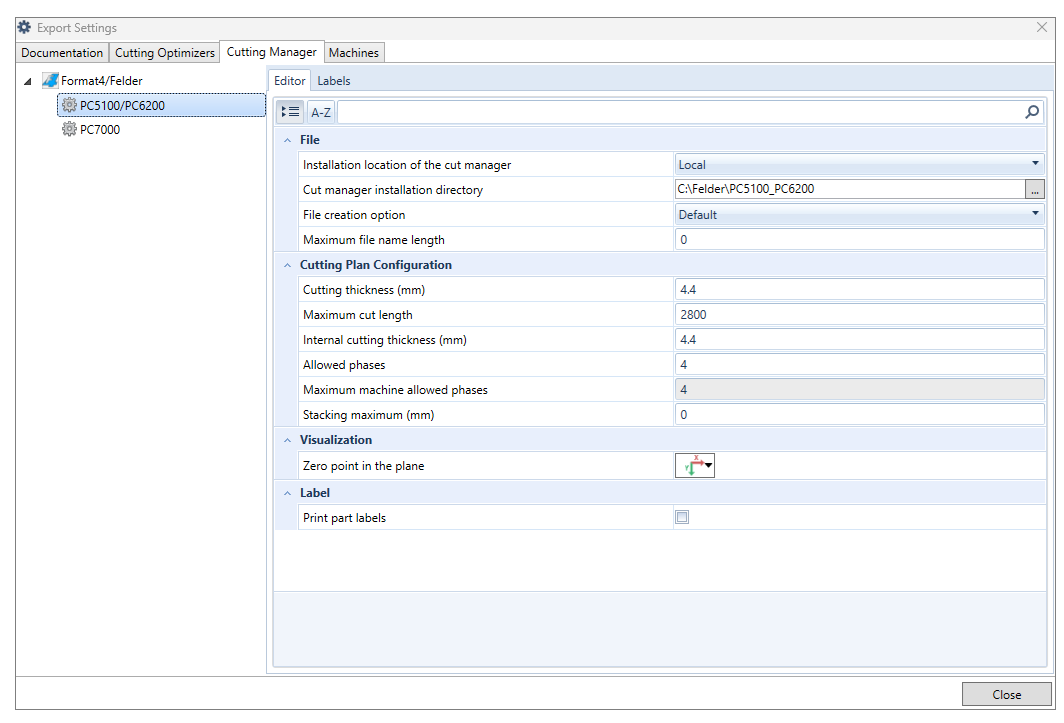Open Installation location dropdown set to Local
The image size is (1064, 723).
pos(859,164)
